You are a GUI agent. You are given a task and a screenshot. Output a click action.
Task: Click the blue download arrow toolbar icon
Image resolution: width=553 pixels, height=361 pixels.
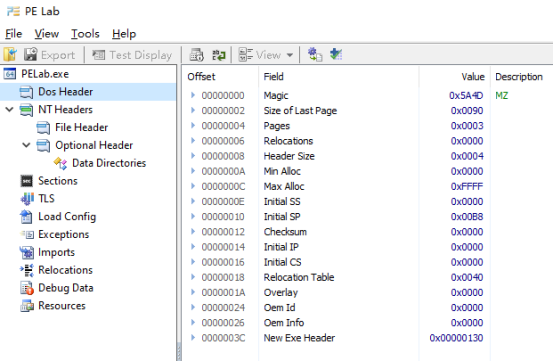(x=336, y=54)
